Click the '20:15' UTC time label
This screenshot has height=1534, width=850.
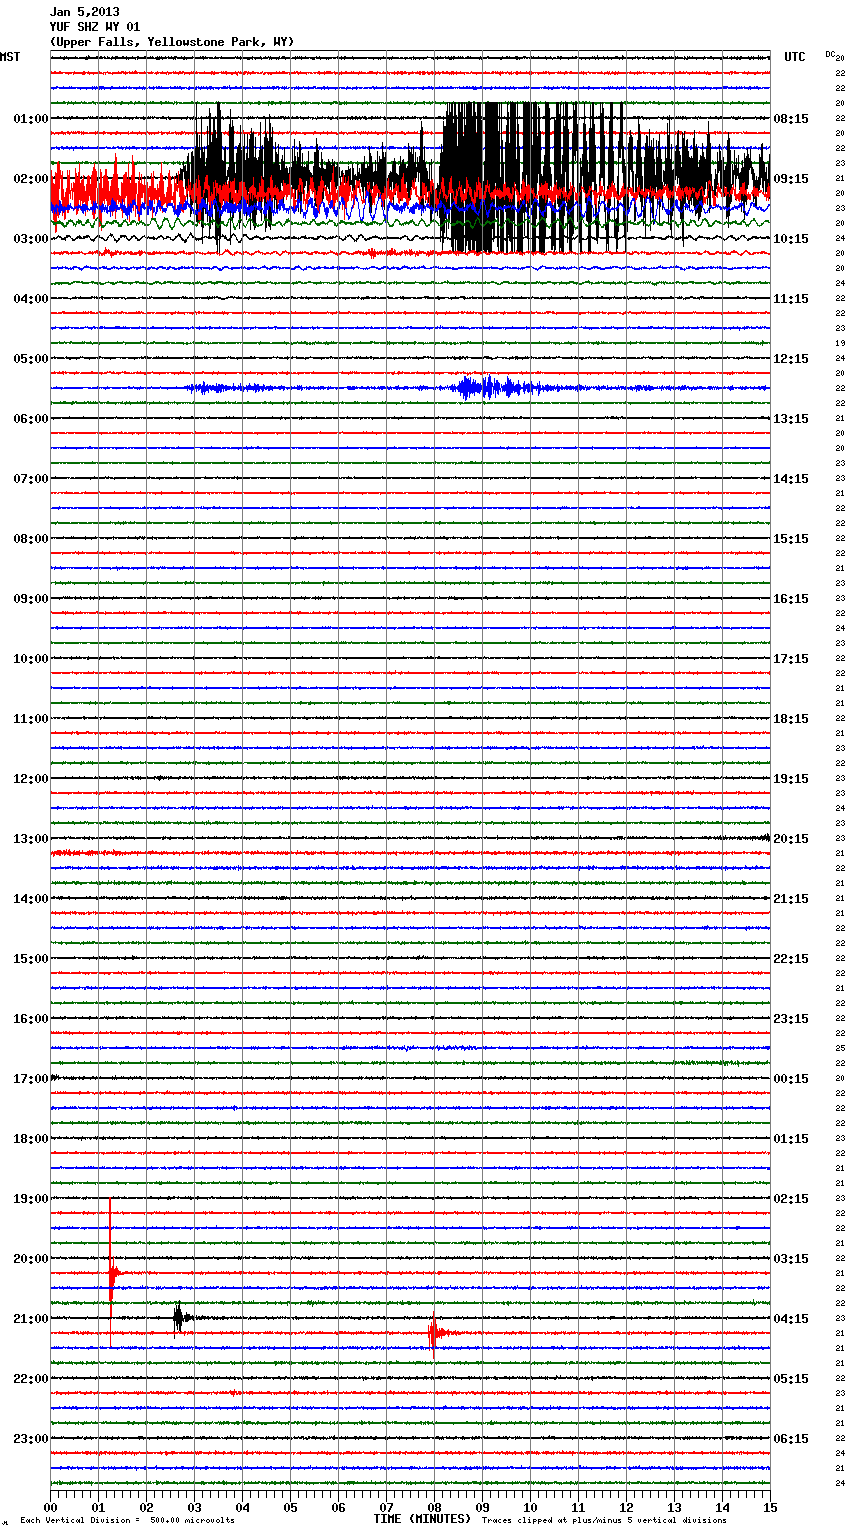point(791,839)
